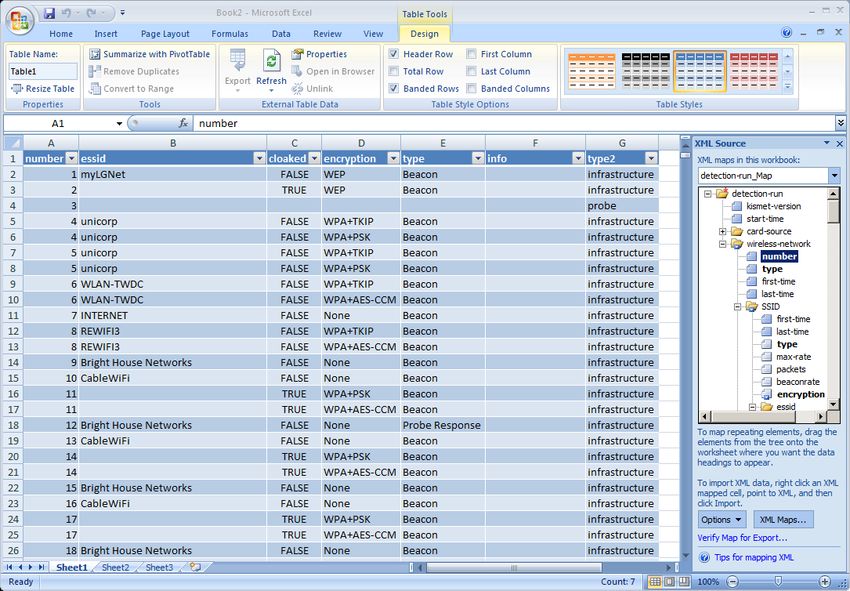
Task: Select the encryption element in the XML tree
Action: tap(800, 395)
